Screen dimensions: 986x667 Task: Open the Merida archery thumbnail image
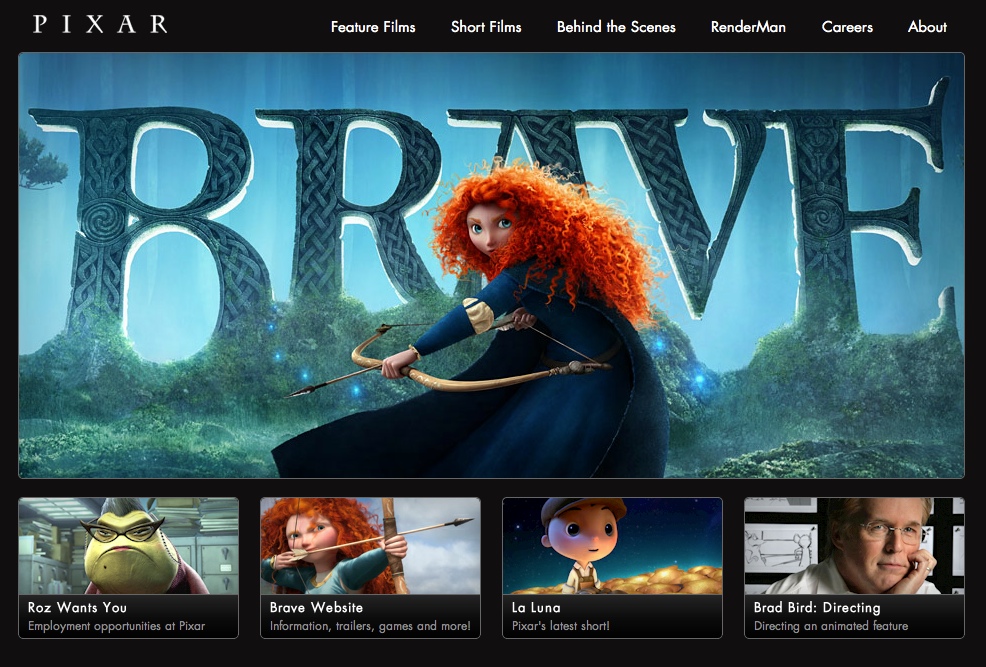click(x=370, y=546)
